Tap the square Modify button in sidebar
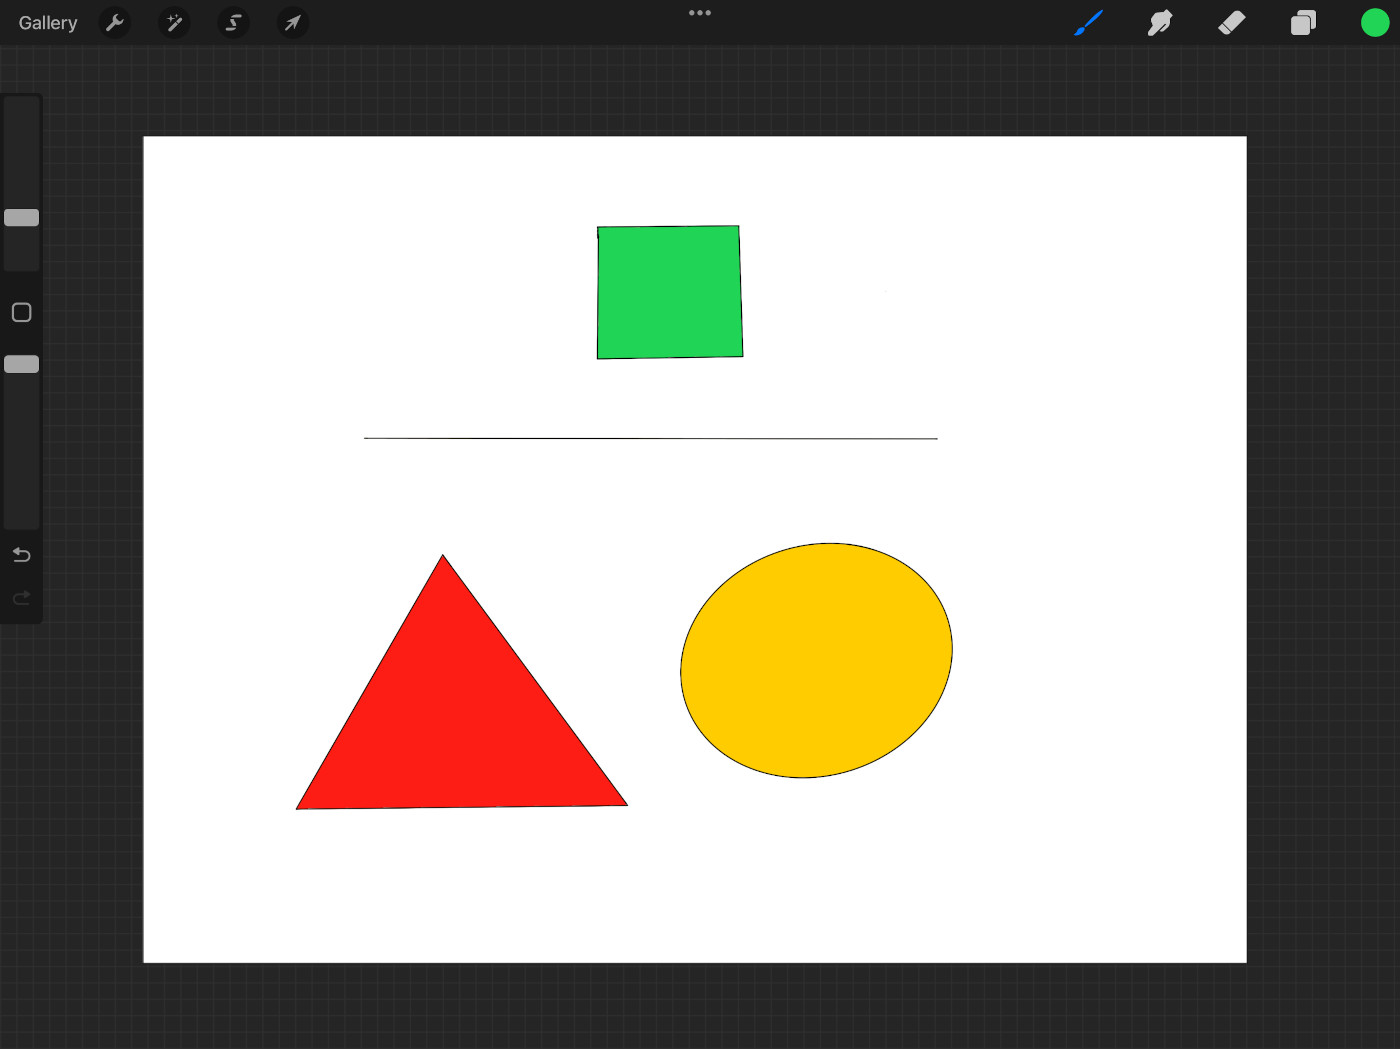The image size is (1400, 1049). click(x=22, y=313)
